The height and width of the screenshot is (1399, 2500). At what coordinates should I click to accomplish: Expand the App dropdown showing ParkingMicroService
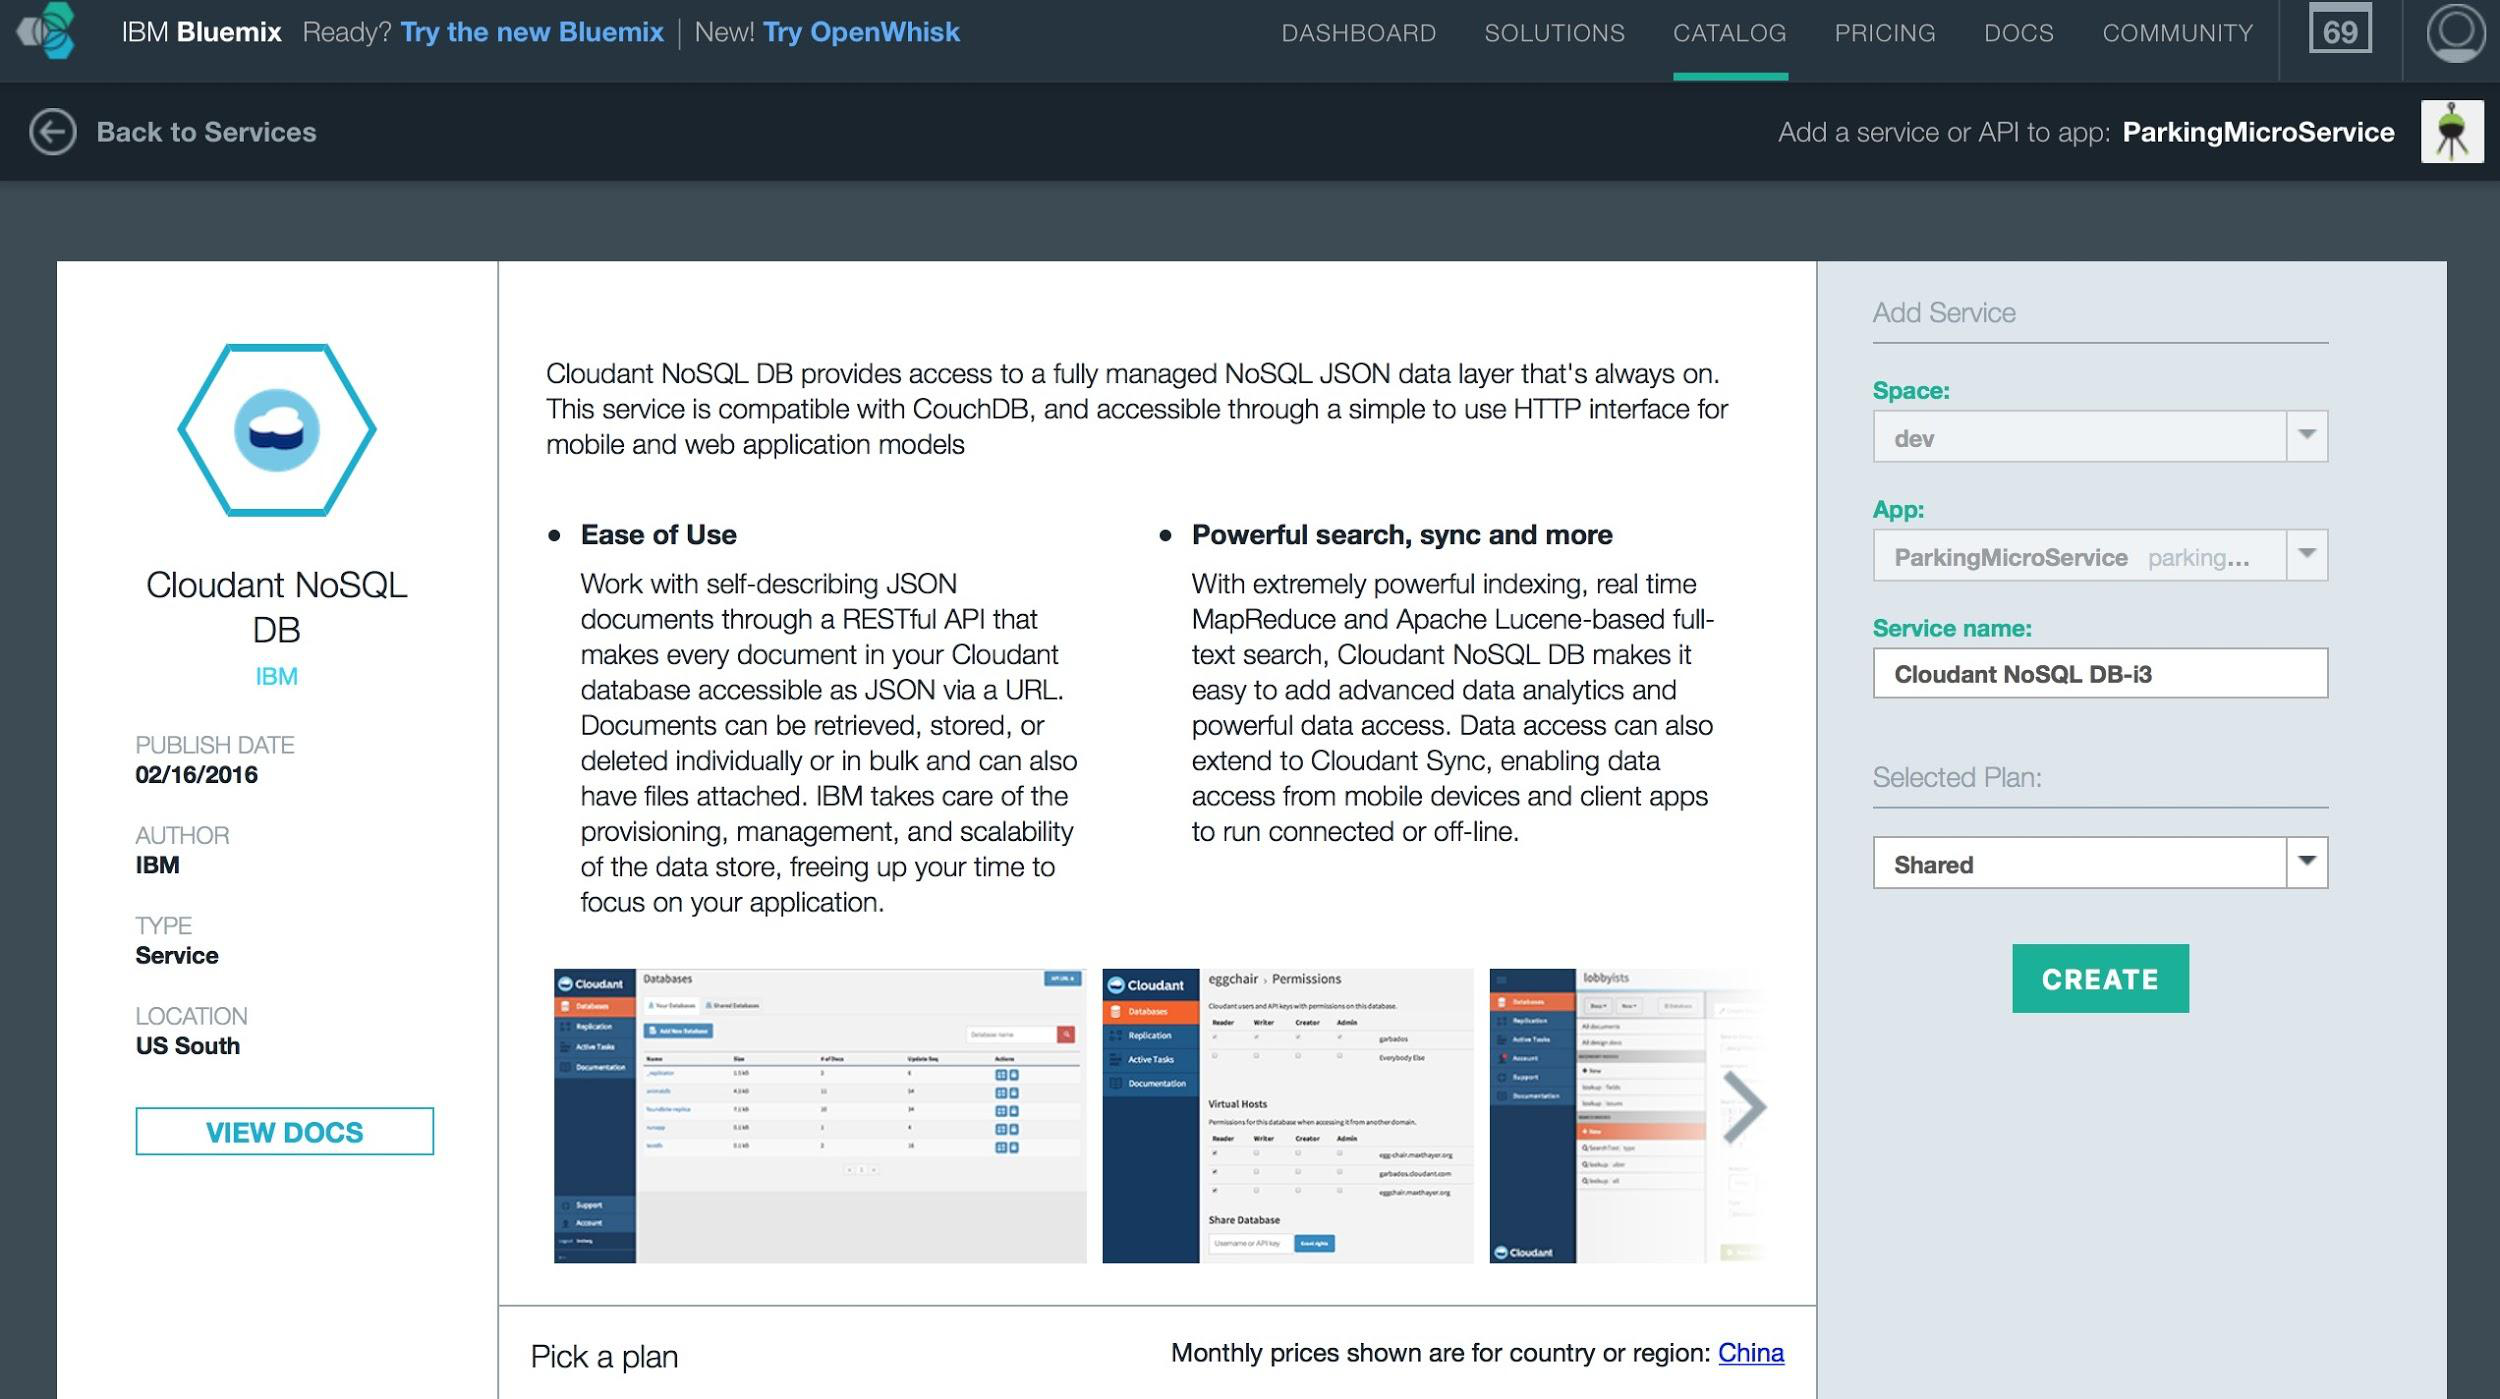point(2100,555)
